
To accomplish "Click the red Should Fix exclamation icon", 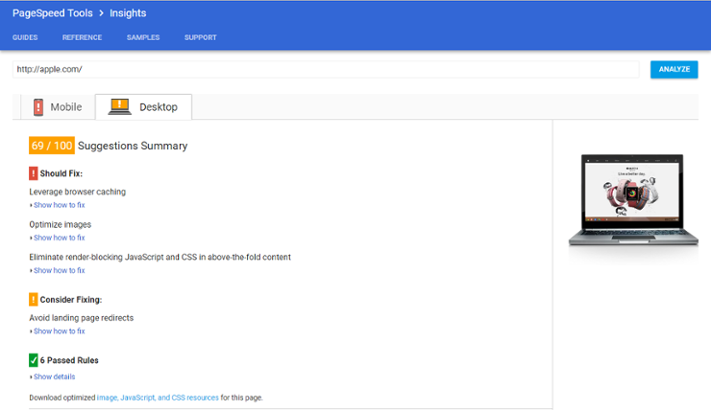I will click(x=34, y=173).
